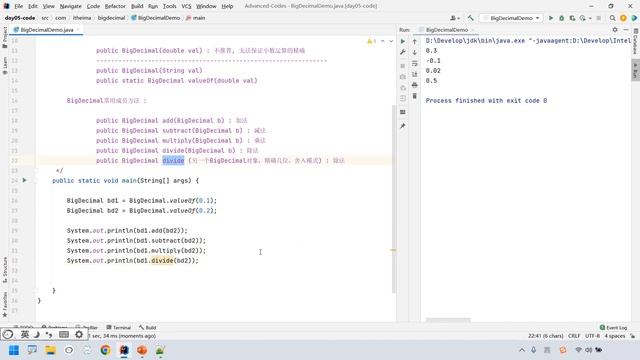Open the Event Log
640x360 pixels.
[613, 327]
